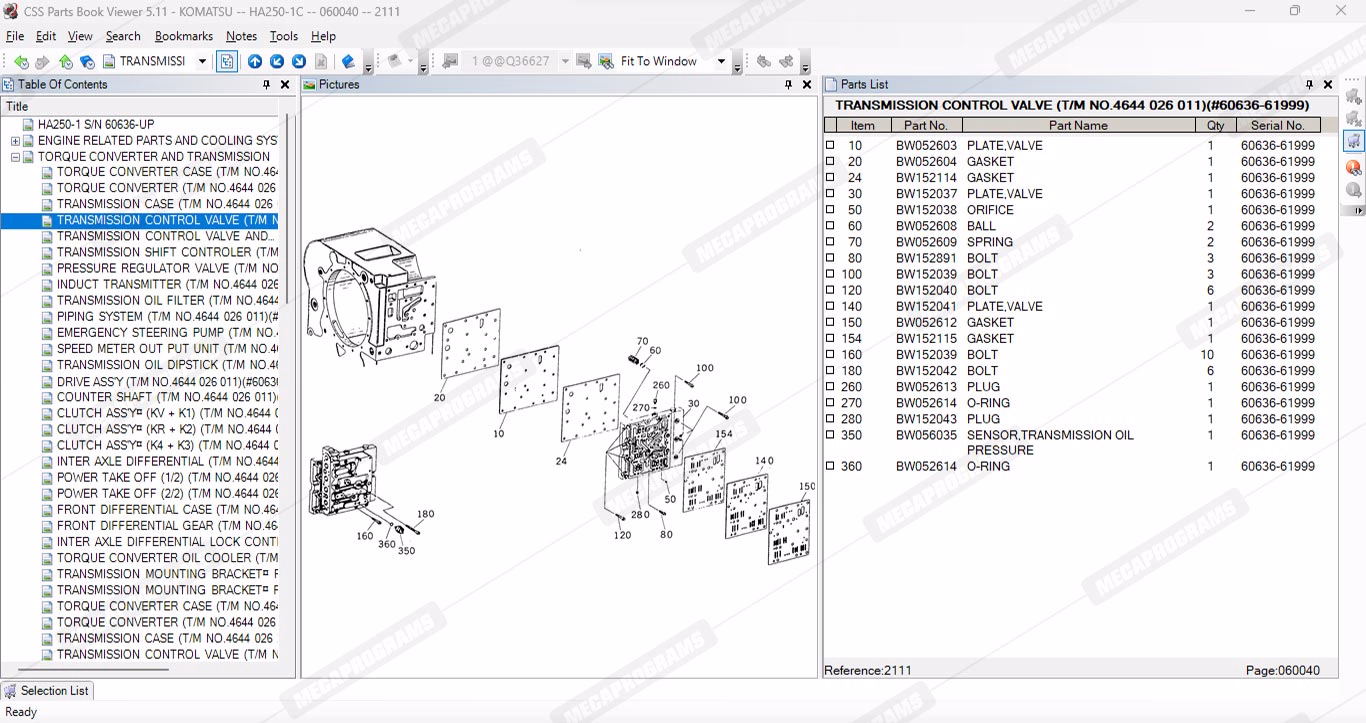Open the Fit To Window zoom dropdown
Image resolution: width=1366 pixels, height=723 pixels.
721,62
